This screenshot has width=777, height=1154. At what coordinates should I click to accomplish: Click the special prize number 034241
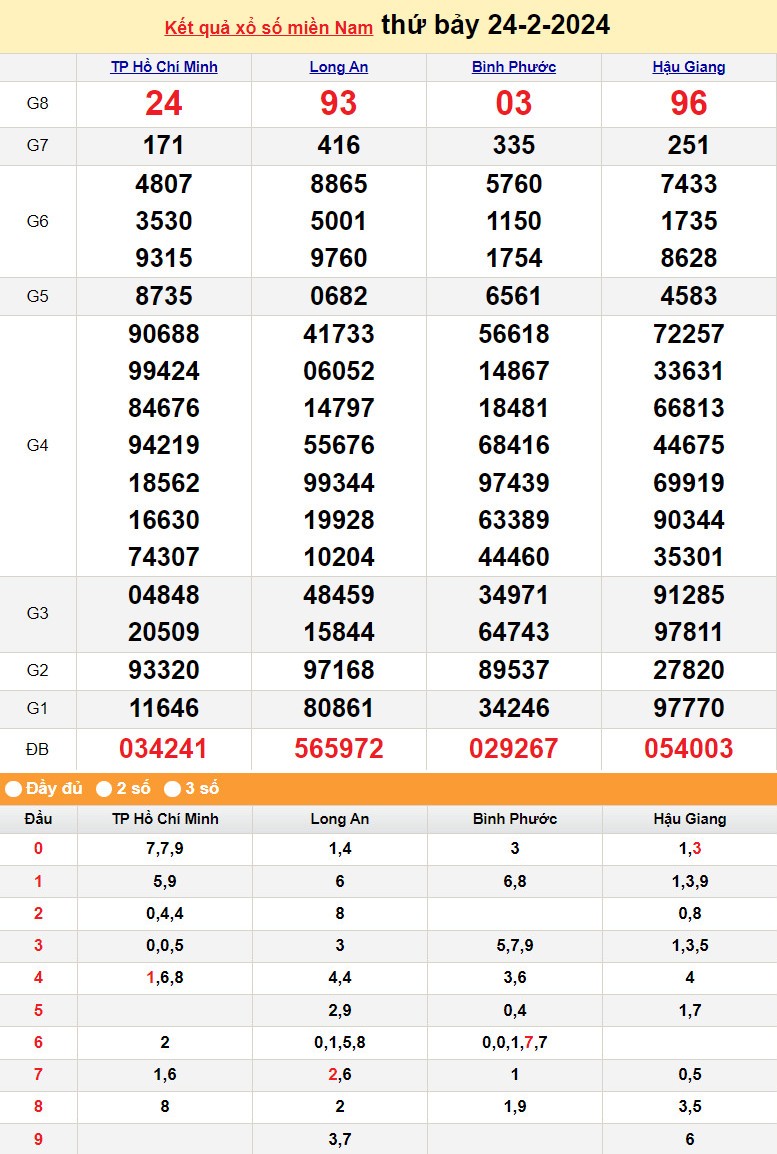tap(164, 748)
